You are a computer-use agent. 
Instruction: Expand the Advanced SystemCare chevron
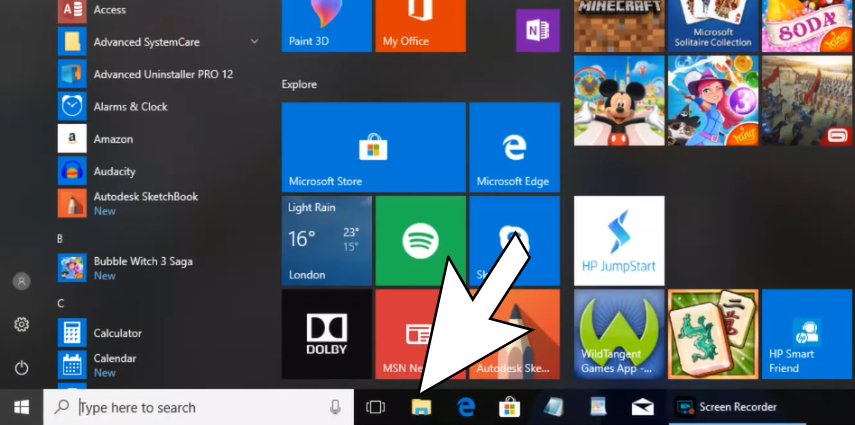(x=254, y=41)
